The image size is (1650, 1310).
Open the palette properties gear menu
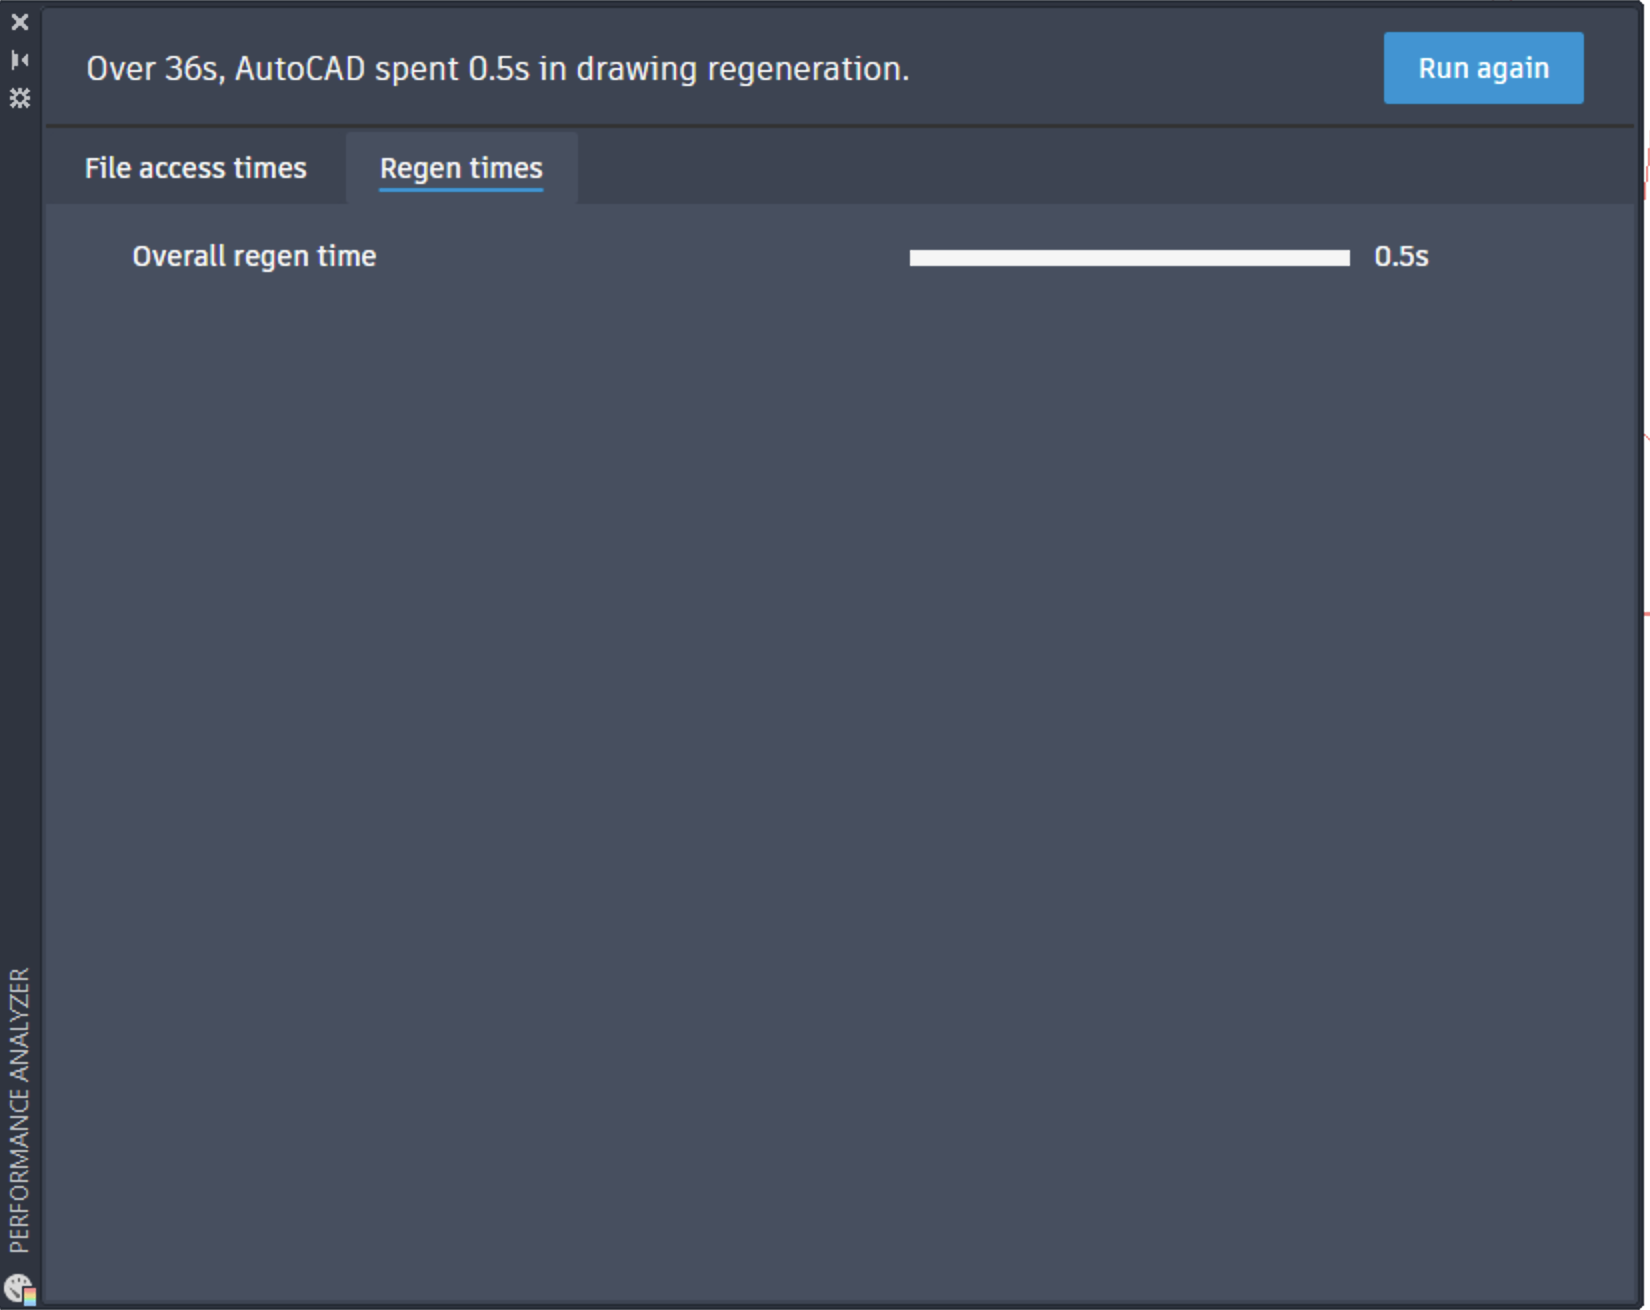coord(20,98)
